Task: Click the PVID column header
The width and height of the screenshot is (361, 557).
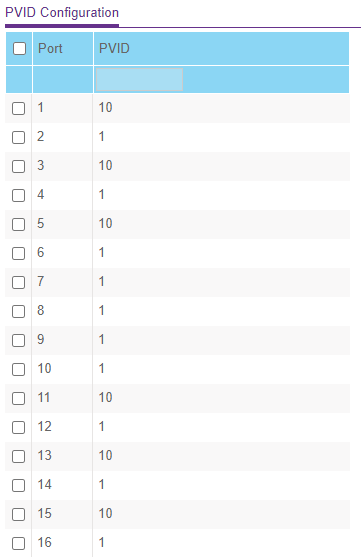Action: tap(114, 48)
